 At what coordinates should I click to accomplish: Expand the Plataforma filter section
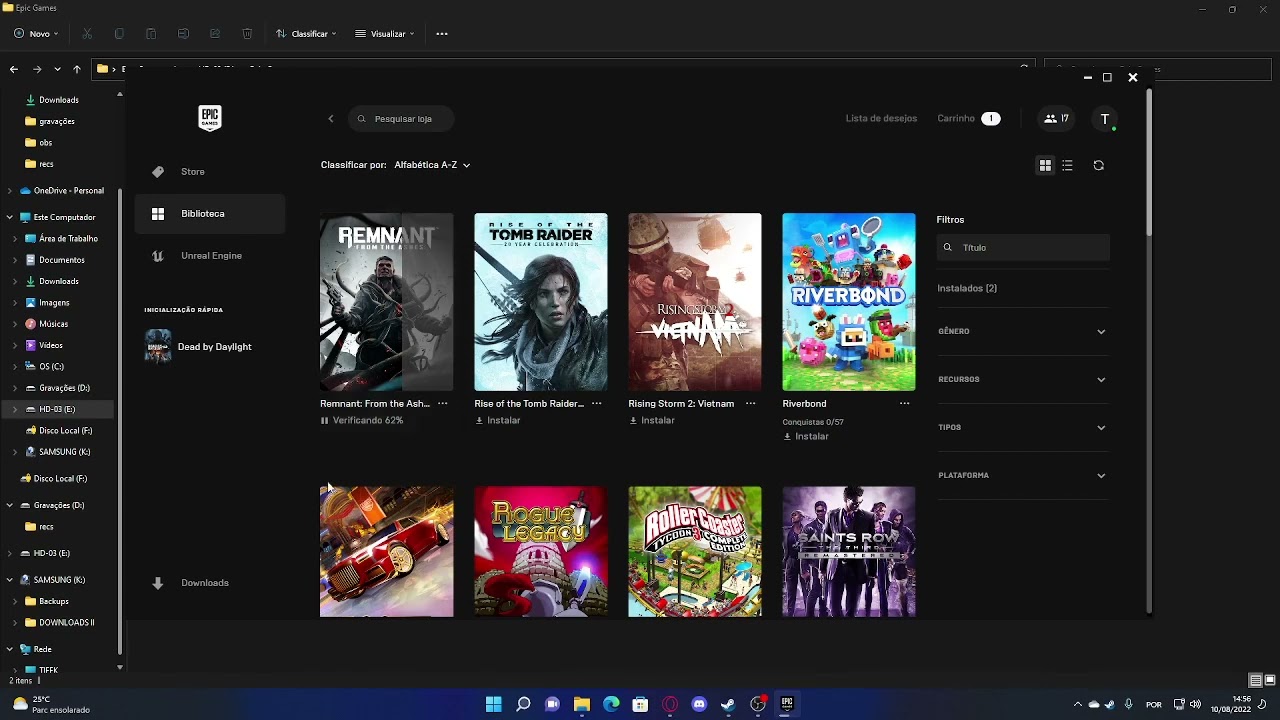click(x=1023, y=476)
